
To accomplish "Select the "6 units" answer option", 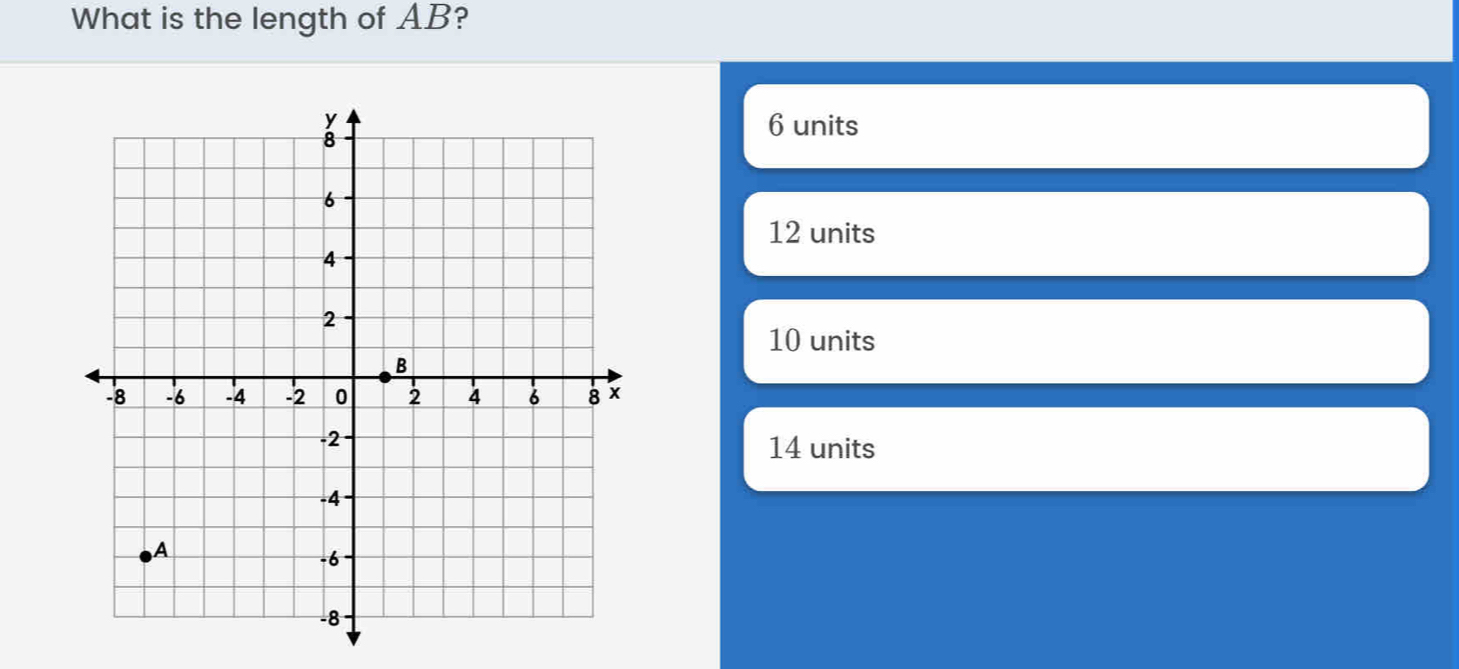I will (x=1085, y=127).
